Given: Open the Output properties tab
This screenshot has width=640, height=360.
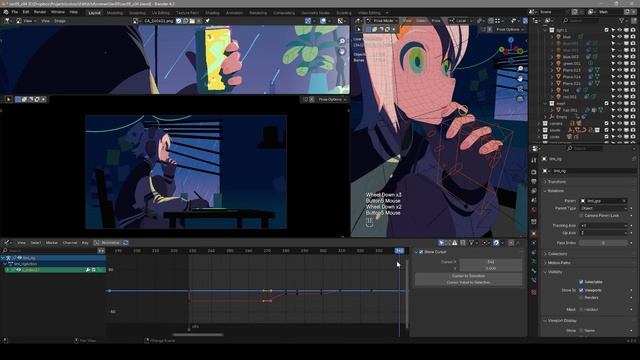Looking at the screenshot, I should coord(533,181).
